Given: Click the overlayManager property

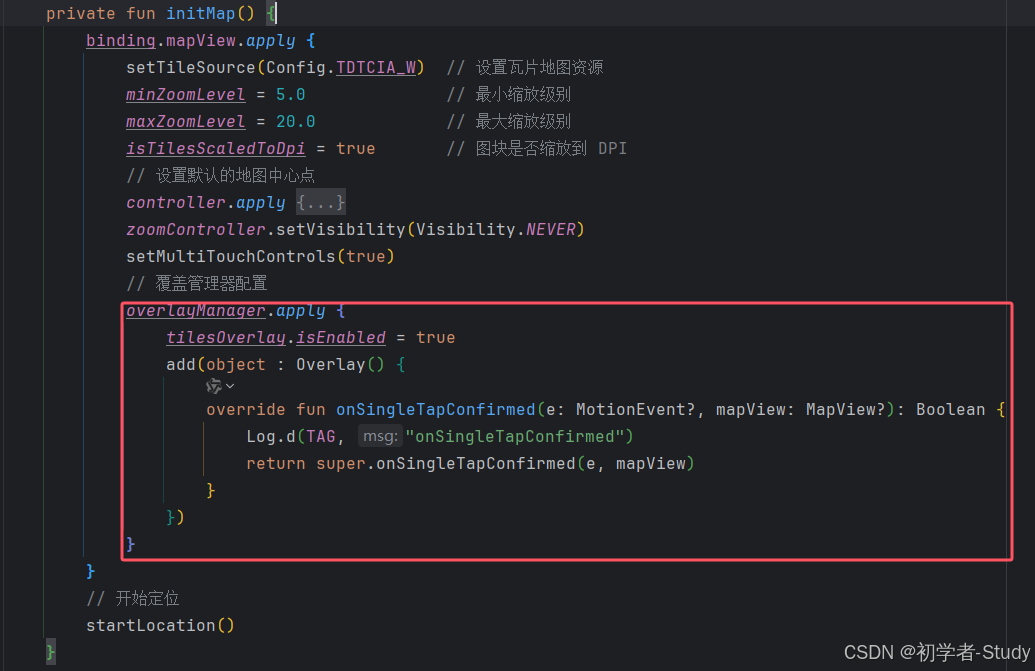Looking at the screenshot, I should pos(196,310).
